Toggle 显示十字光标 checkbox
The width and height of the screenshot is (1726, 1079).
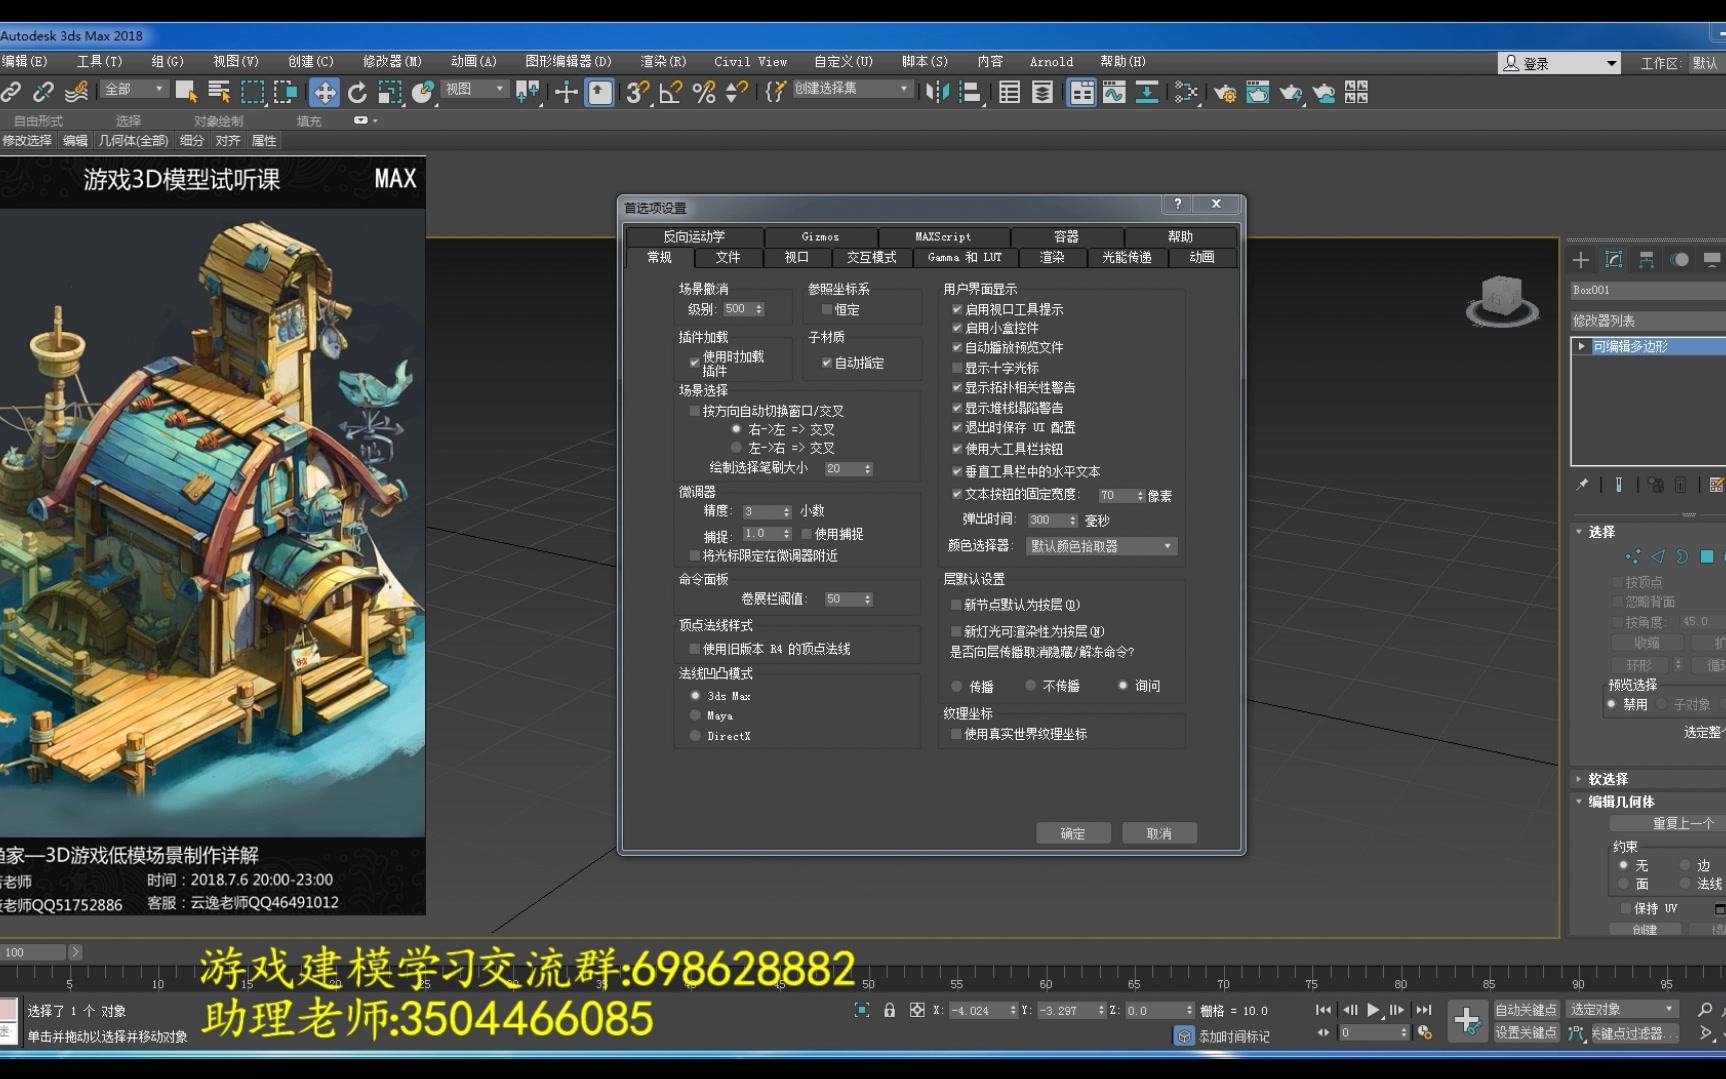pos(957,368)
